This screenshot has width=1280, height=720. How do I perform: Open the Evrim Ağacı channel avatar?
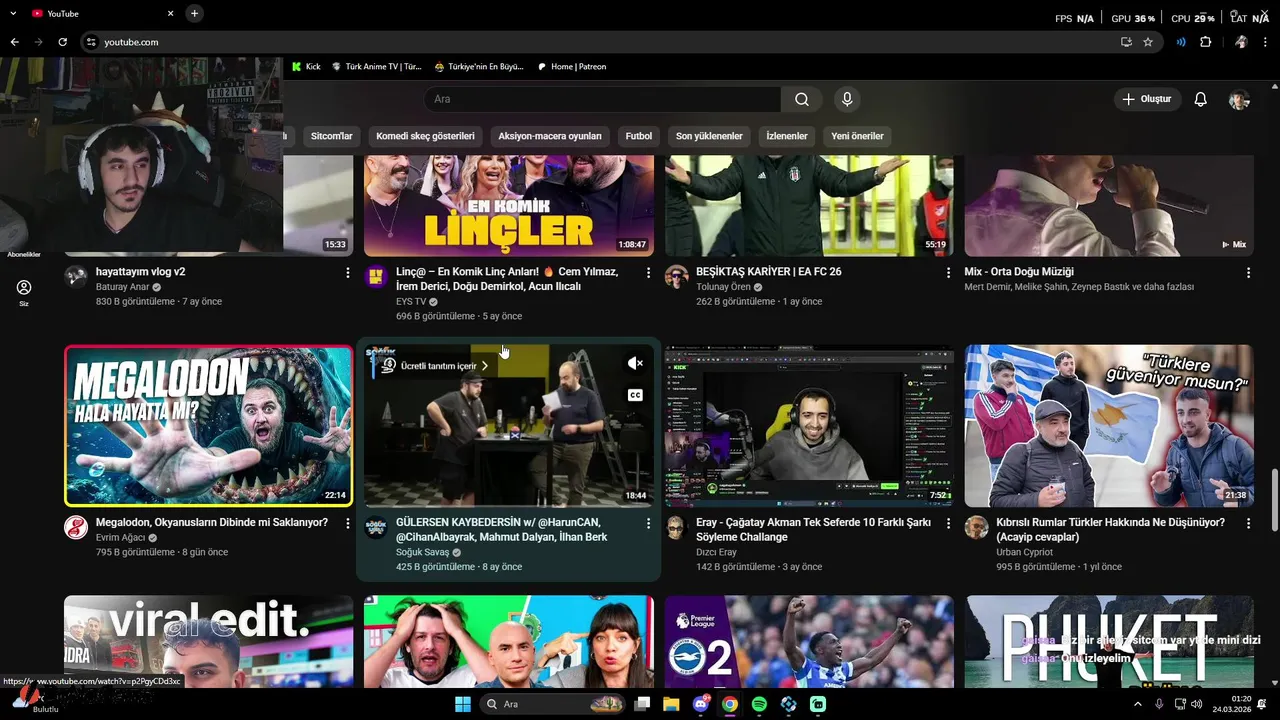pyautogui.click(x=76, y=527)
